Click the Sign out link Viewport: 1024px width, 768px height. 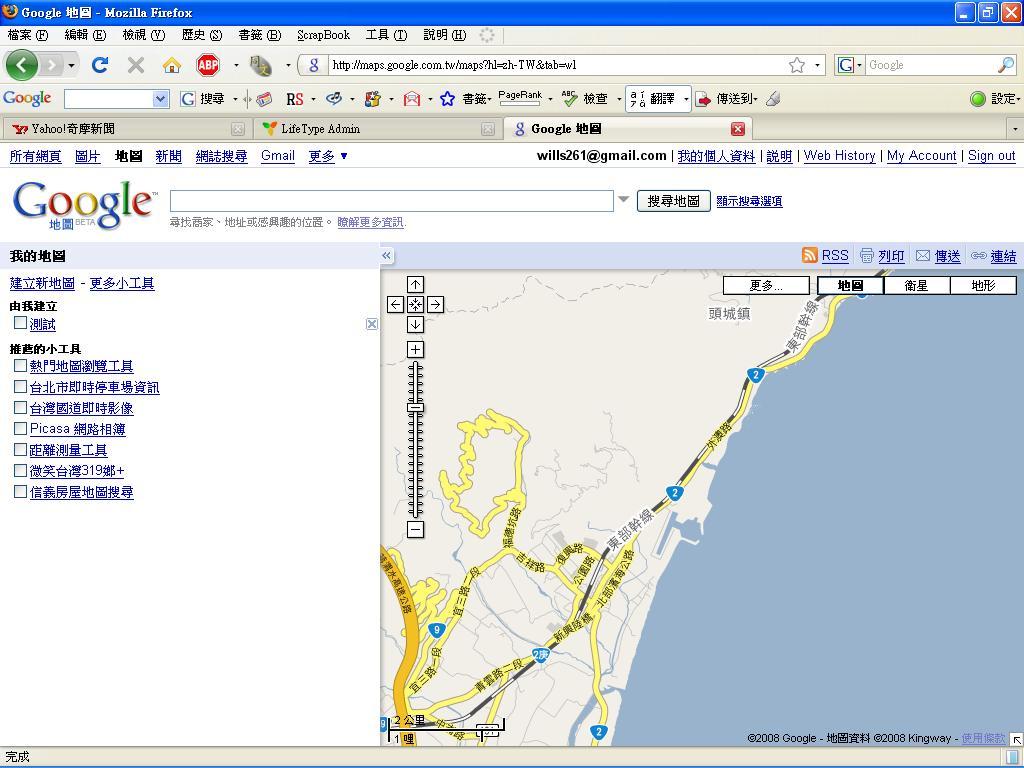point(991,156)
